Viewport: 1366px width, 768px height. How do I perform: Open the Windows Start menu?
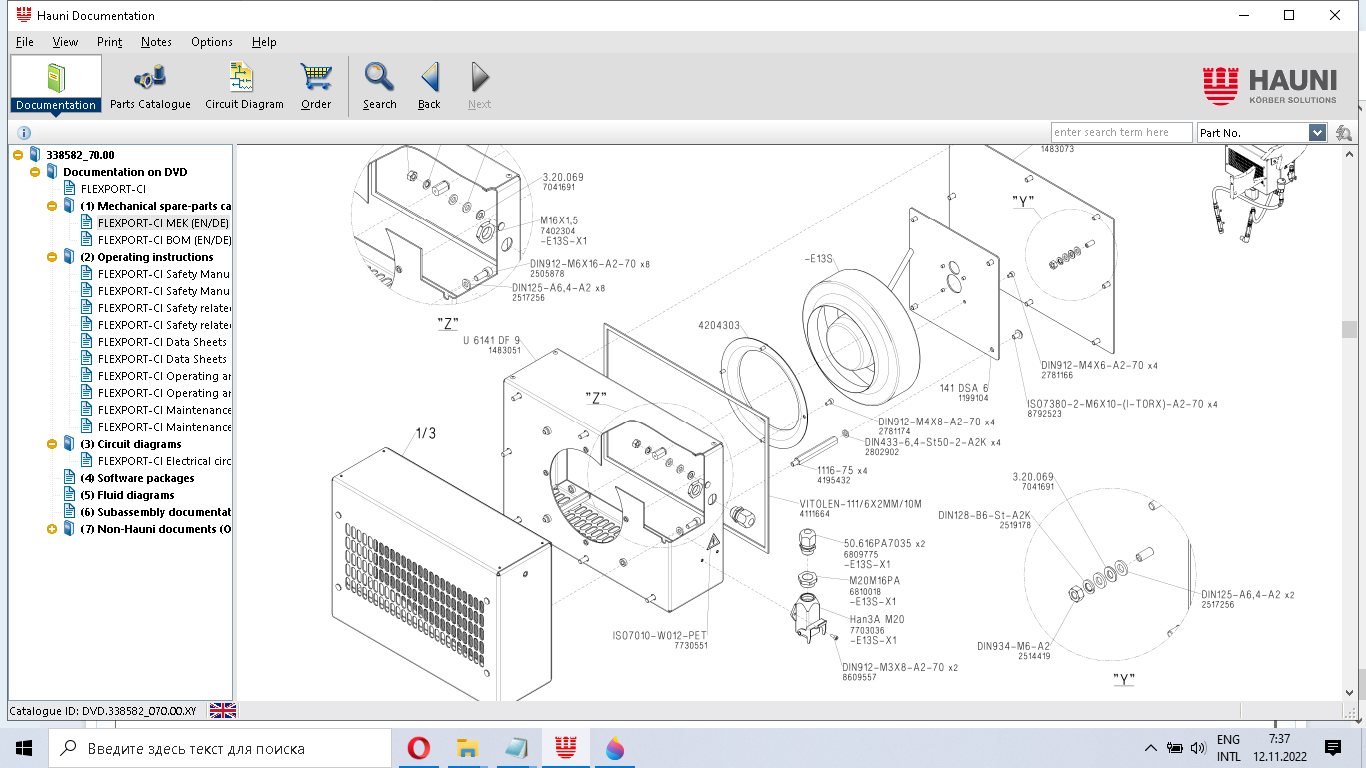24,748
